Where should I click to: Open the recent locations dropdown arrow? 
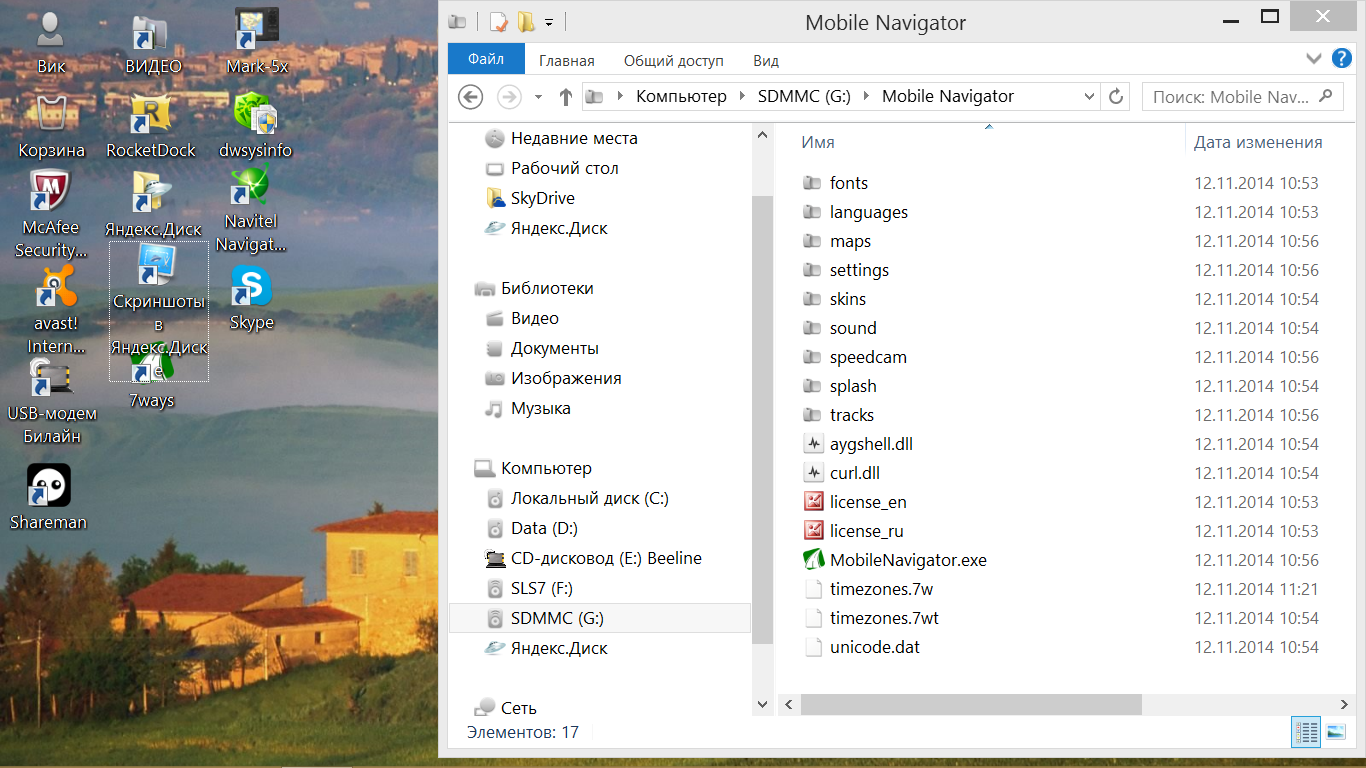click(x=538, y=97)
